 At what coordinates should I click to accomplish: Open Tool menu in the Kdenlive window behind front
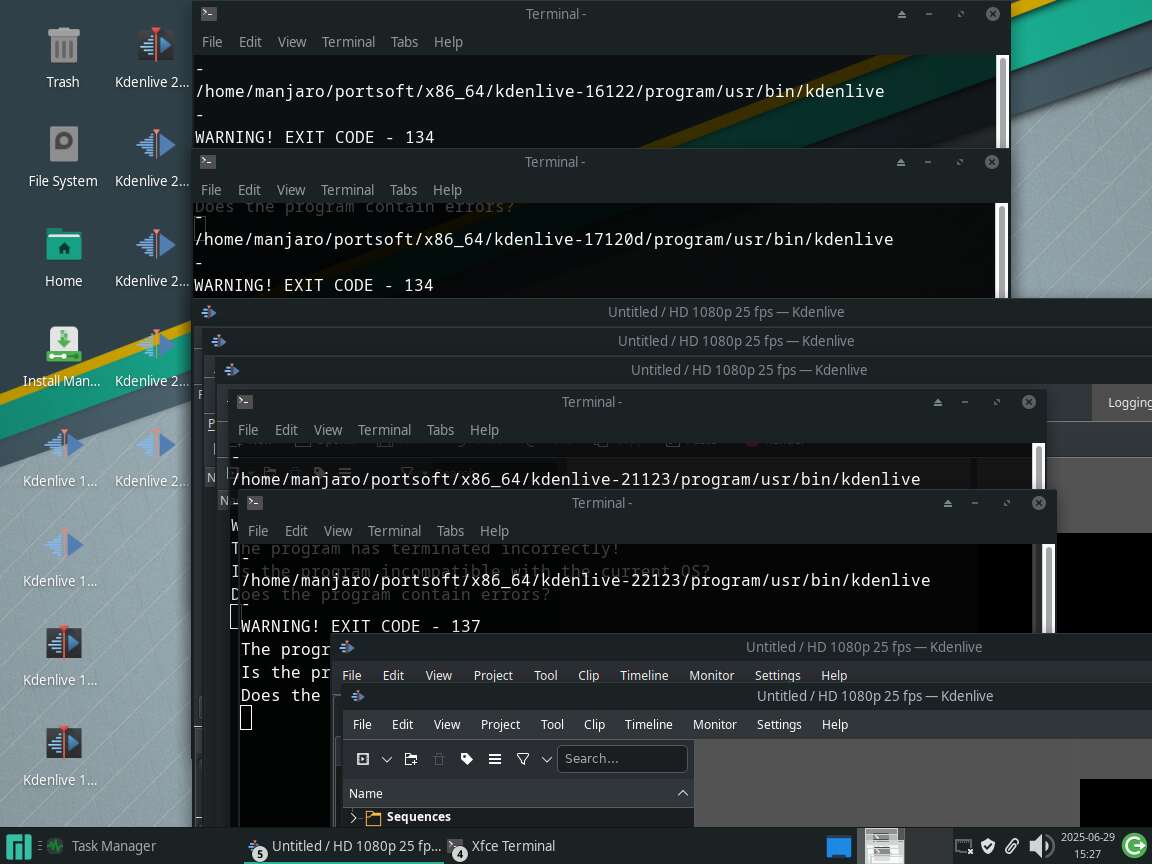(545, 675)
